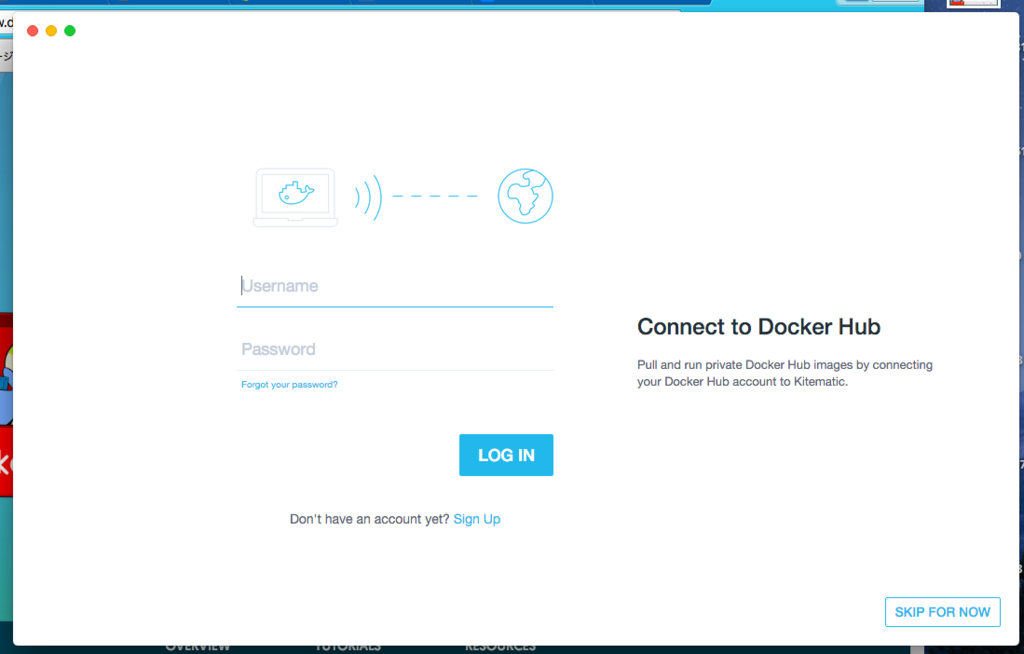Open the Forgot your password link
This screenshot has width=1024, height=654.
point(289,385)
